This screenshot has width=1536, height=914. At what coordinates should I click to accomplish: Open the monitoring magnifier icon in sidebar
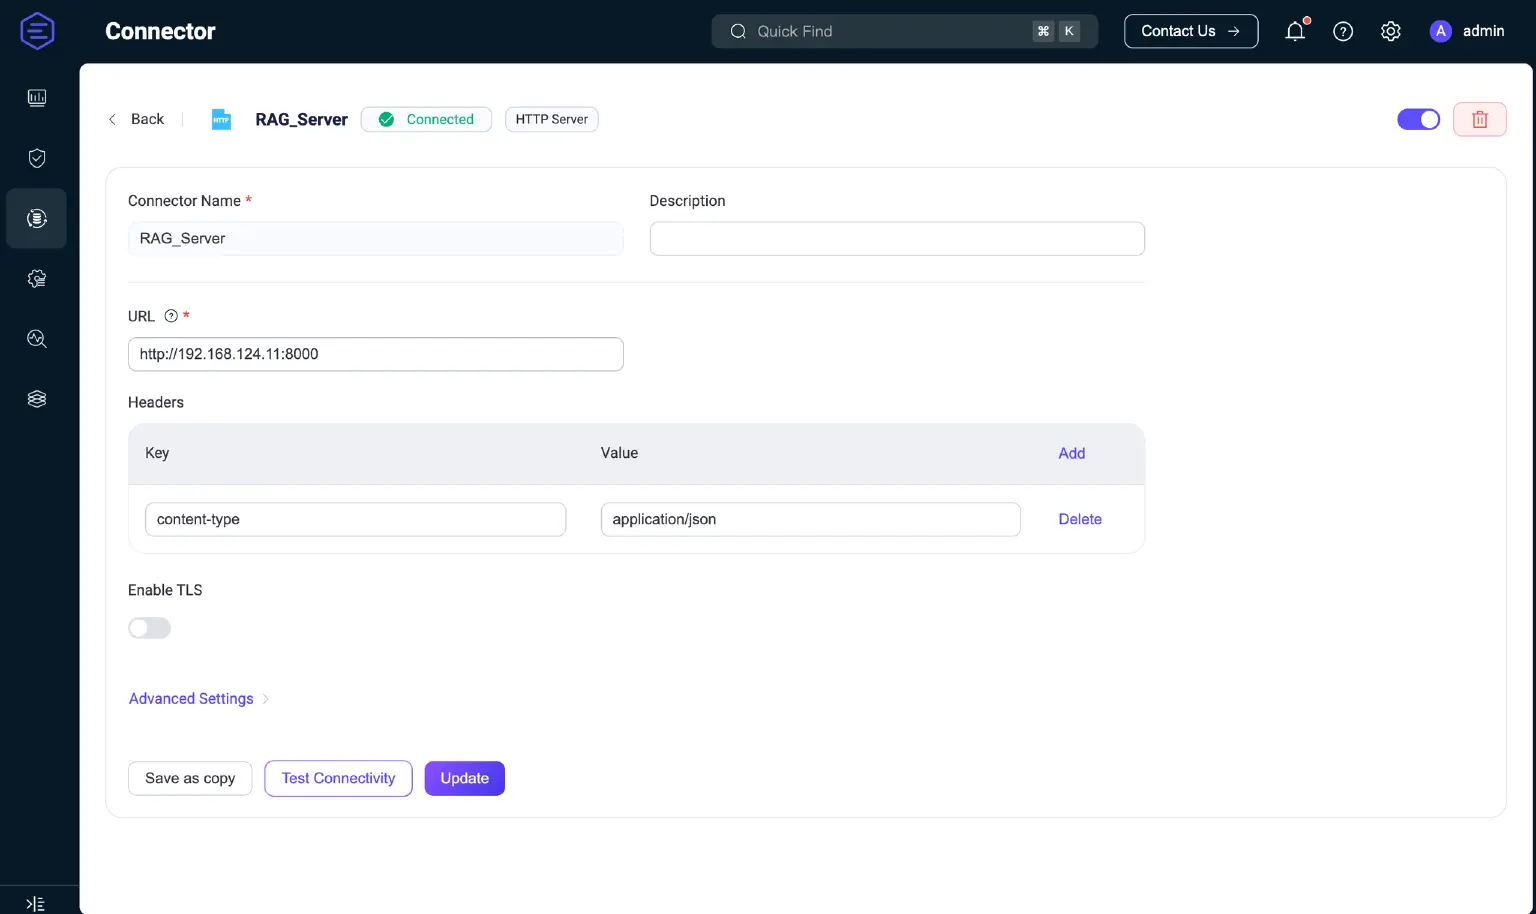tap(37, 338)
